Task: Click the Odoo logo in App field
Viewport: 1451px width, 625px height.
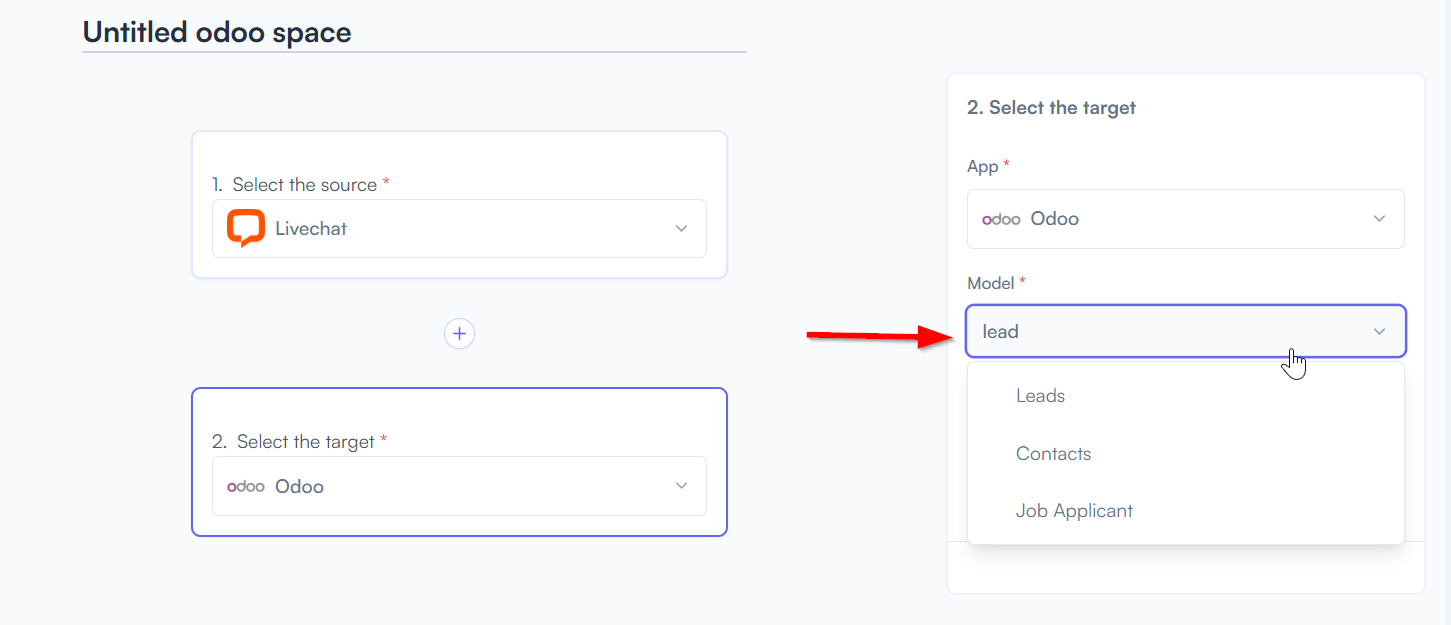Action: 1001,219
